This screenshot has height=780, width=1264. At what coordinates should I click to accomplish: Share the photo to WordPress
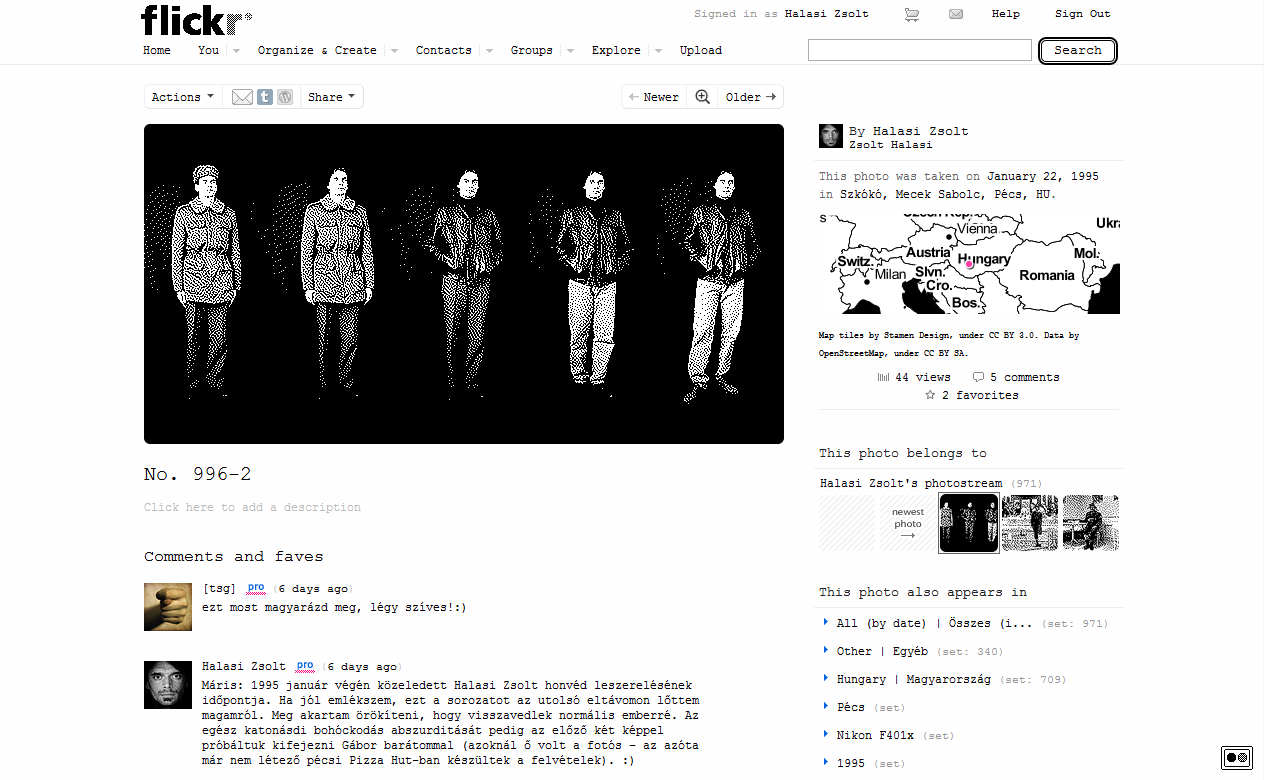(285, 96)
